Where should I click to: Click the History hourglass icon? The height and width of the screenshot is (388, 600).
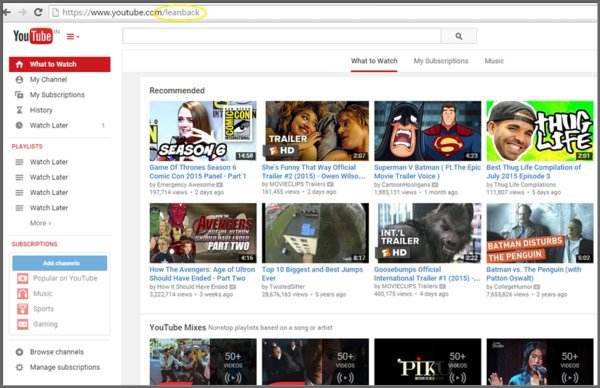pos(19,110)
